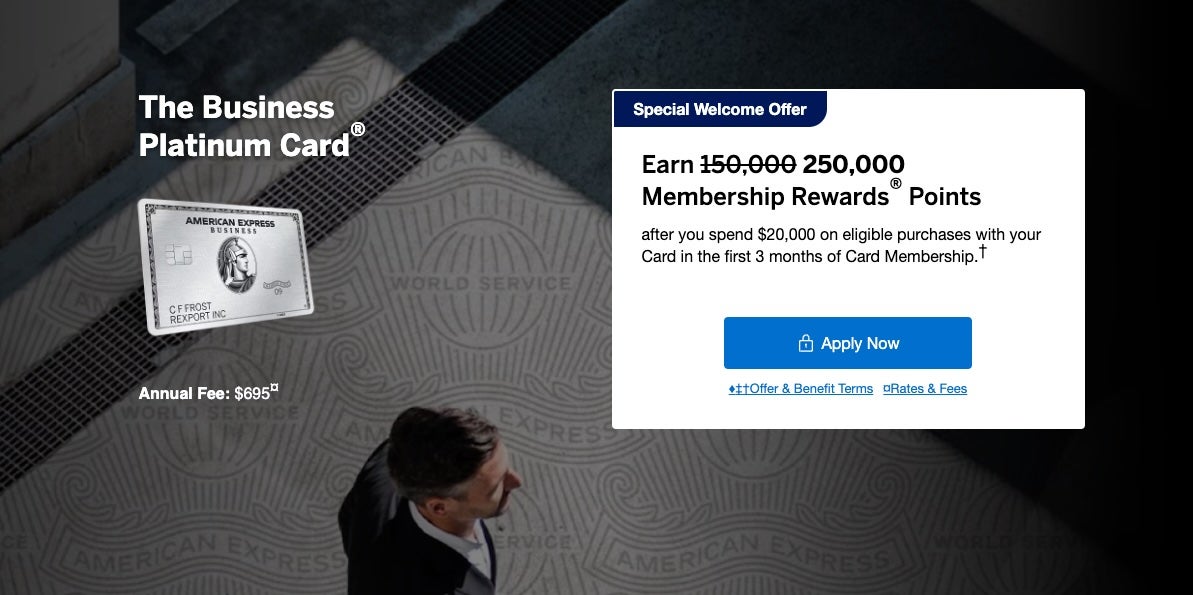Click the crossed-out 150,000 figure

click(748, 164)
